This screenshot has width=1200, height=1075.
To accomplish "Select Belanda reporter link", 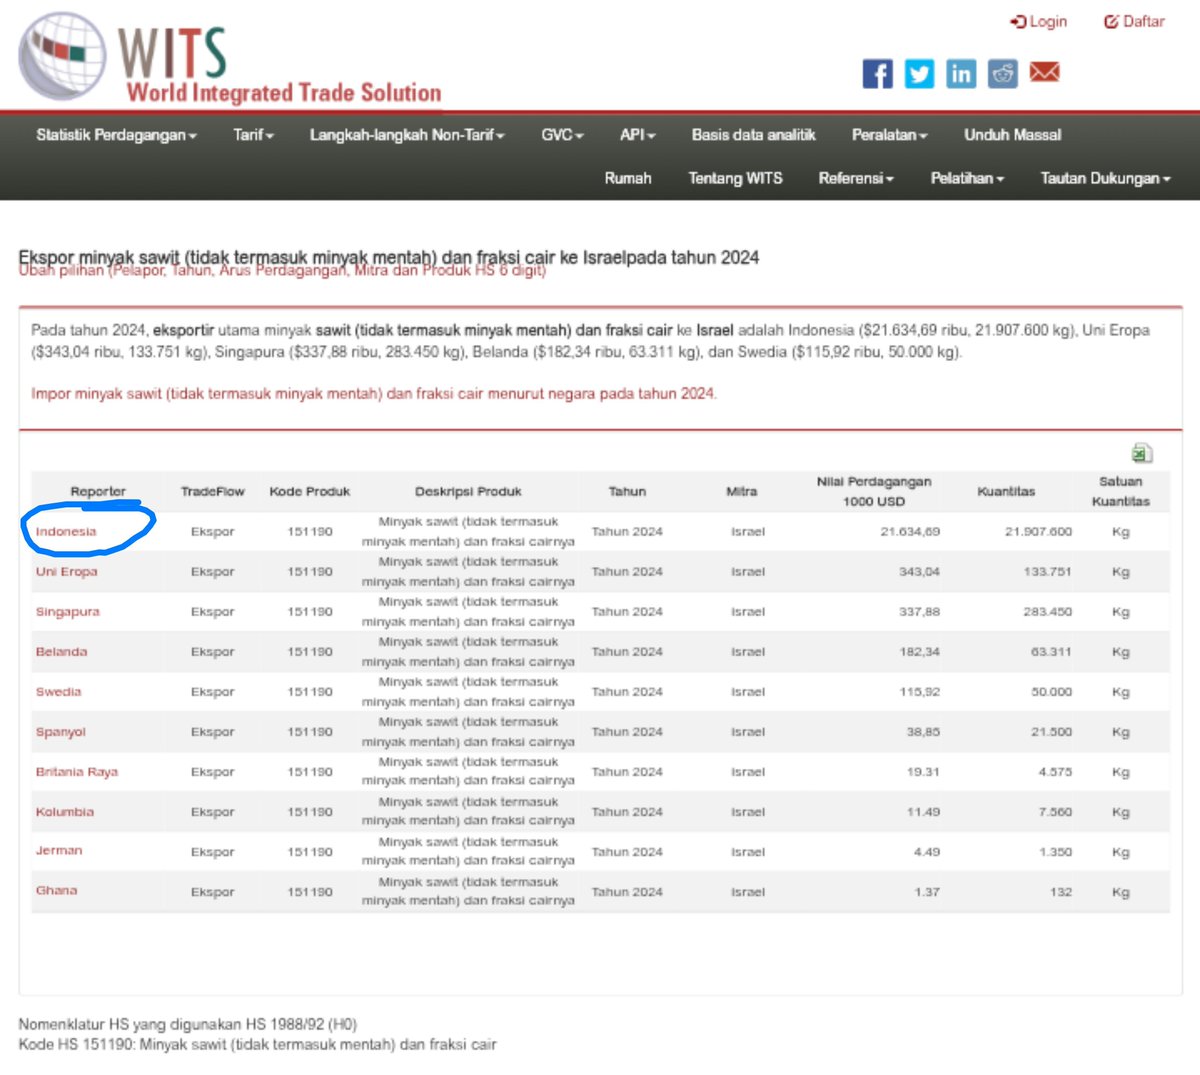I will pos(62,652).
